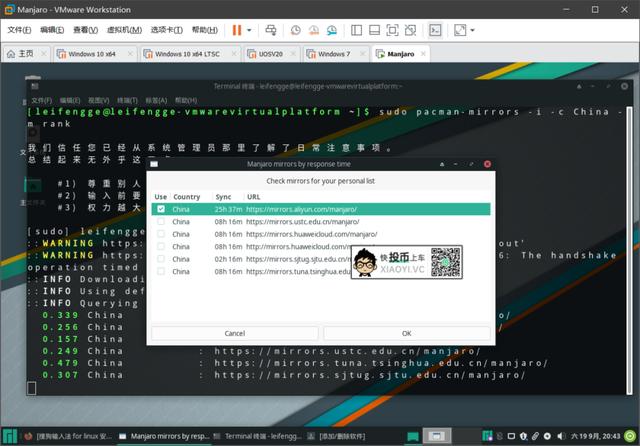Click the OK button in mirrors dialog
Image resolution: width=640 pixels, height=446 pixels.
point(406,333)
